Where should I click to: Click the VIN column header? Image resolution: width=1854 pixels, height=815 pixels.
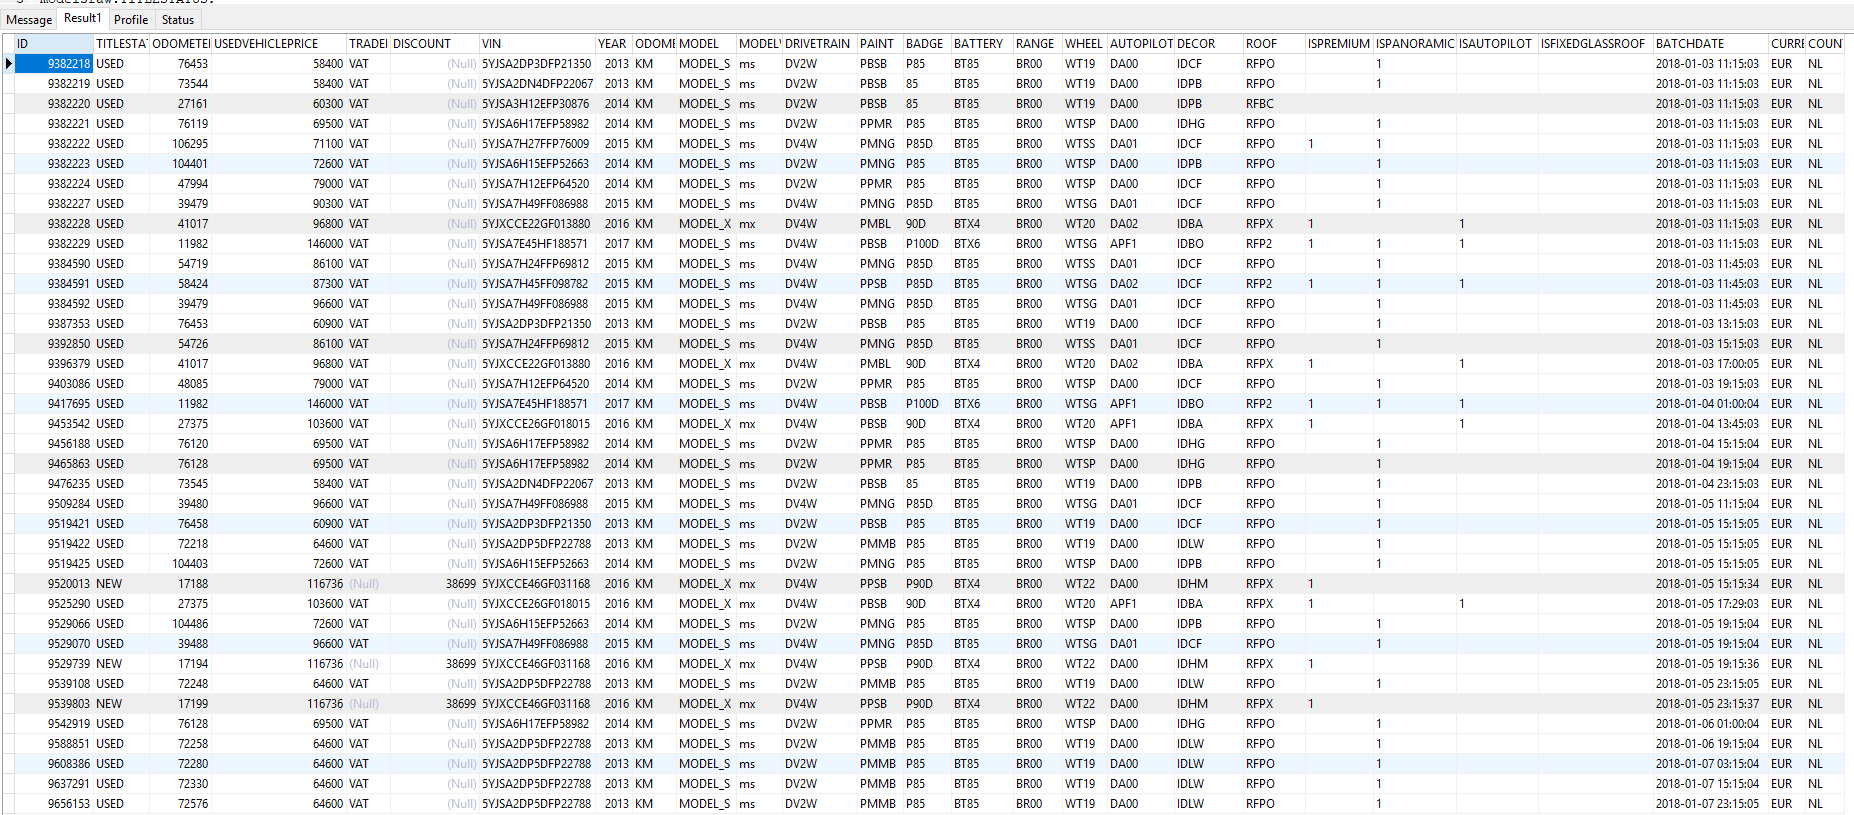click(x=537, y=44)
